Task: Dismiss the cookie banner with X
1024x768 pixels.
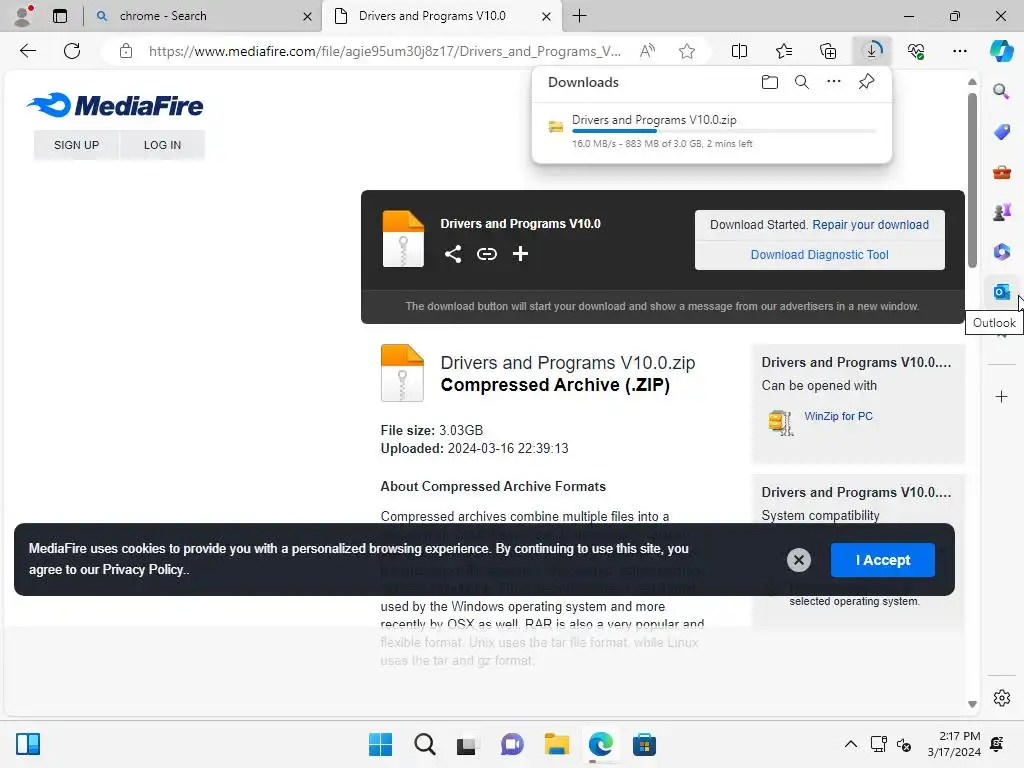Action: [x=799, y=560]
